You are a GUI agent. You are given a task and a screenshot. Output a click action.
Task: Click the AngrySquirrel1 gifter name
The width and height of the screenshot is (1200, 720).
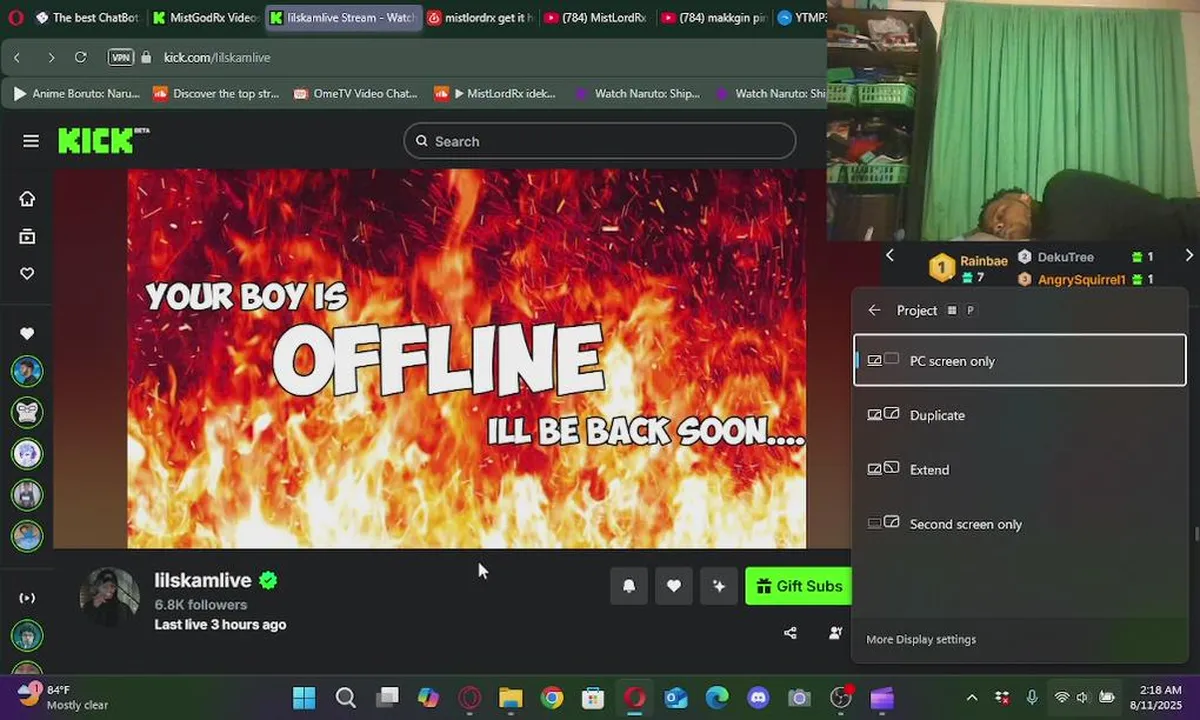click(x=1082, y=280)
